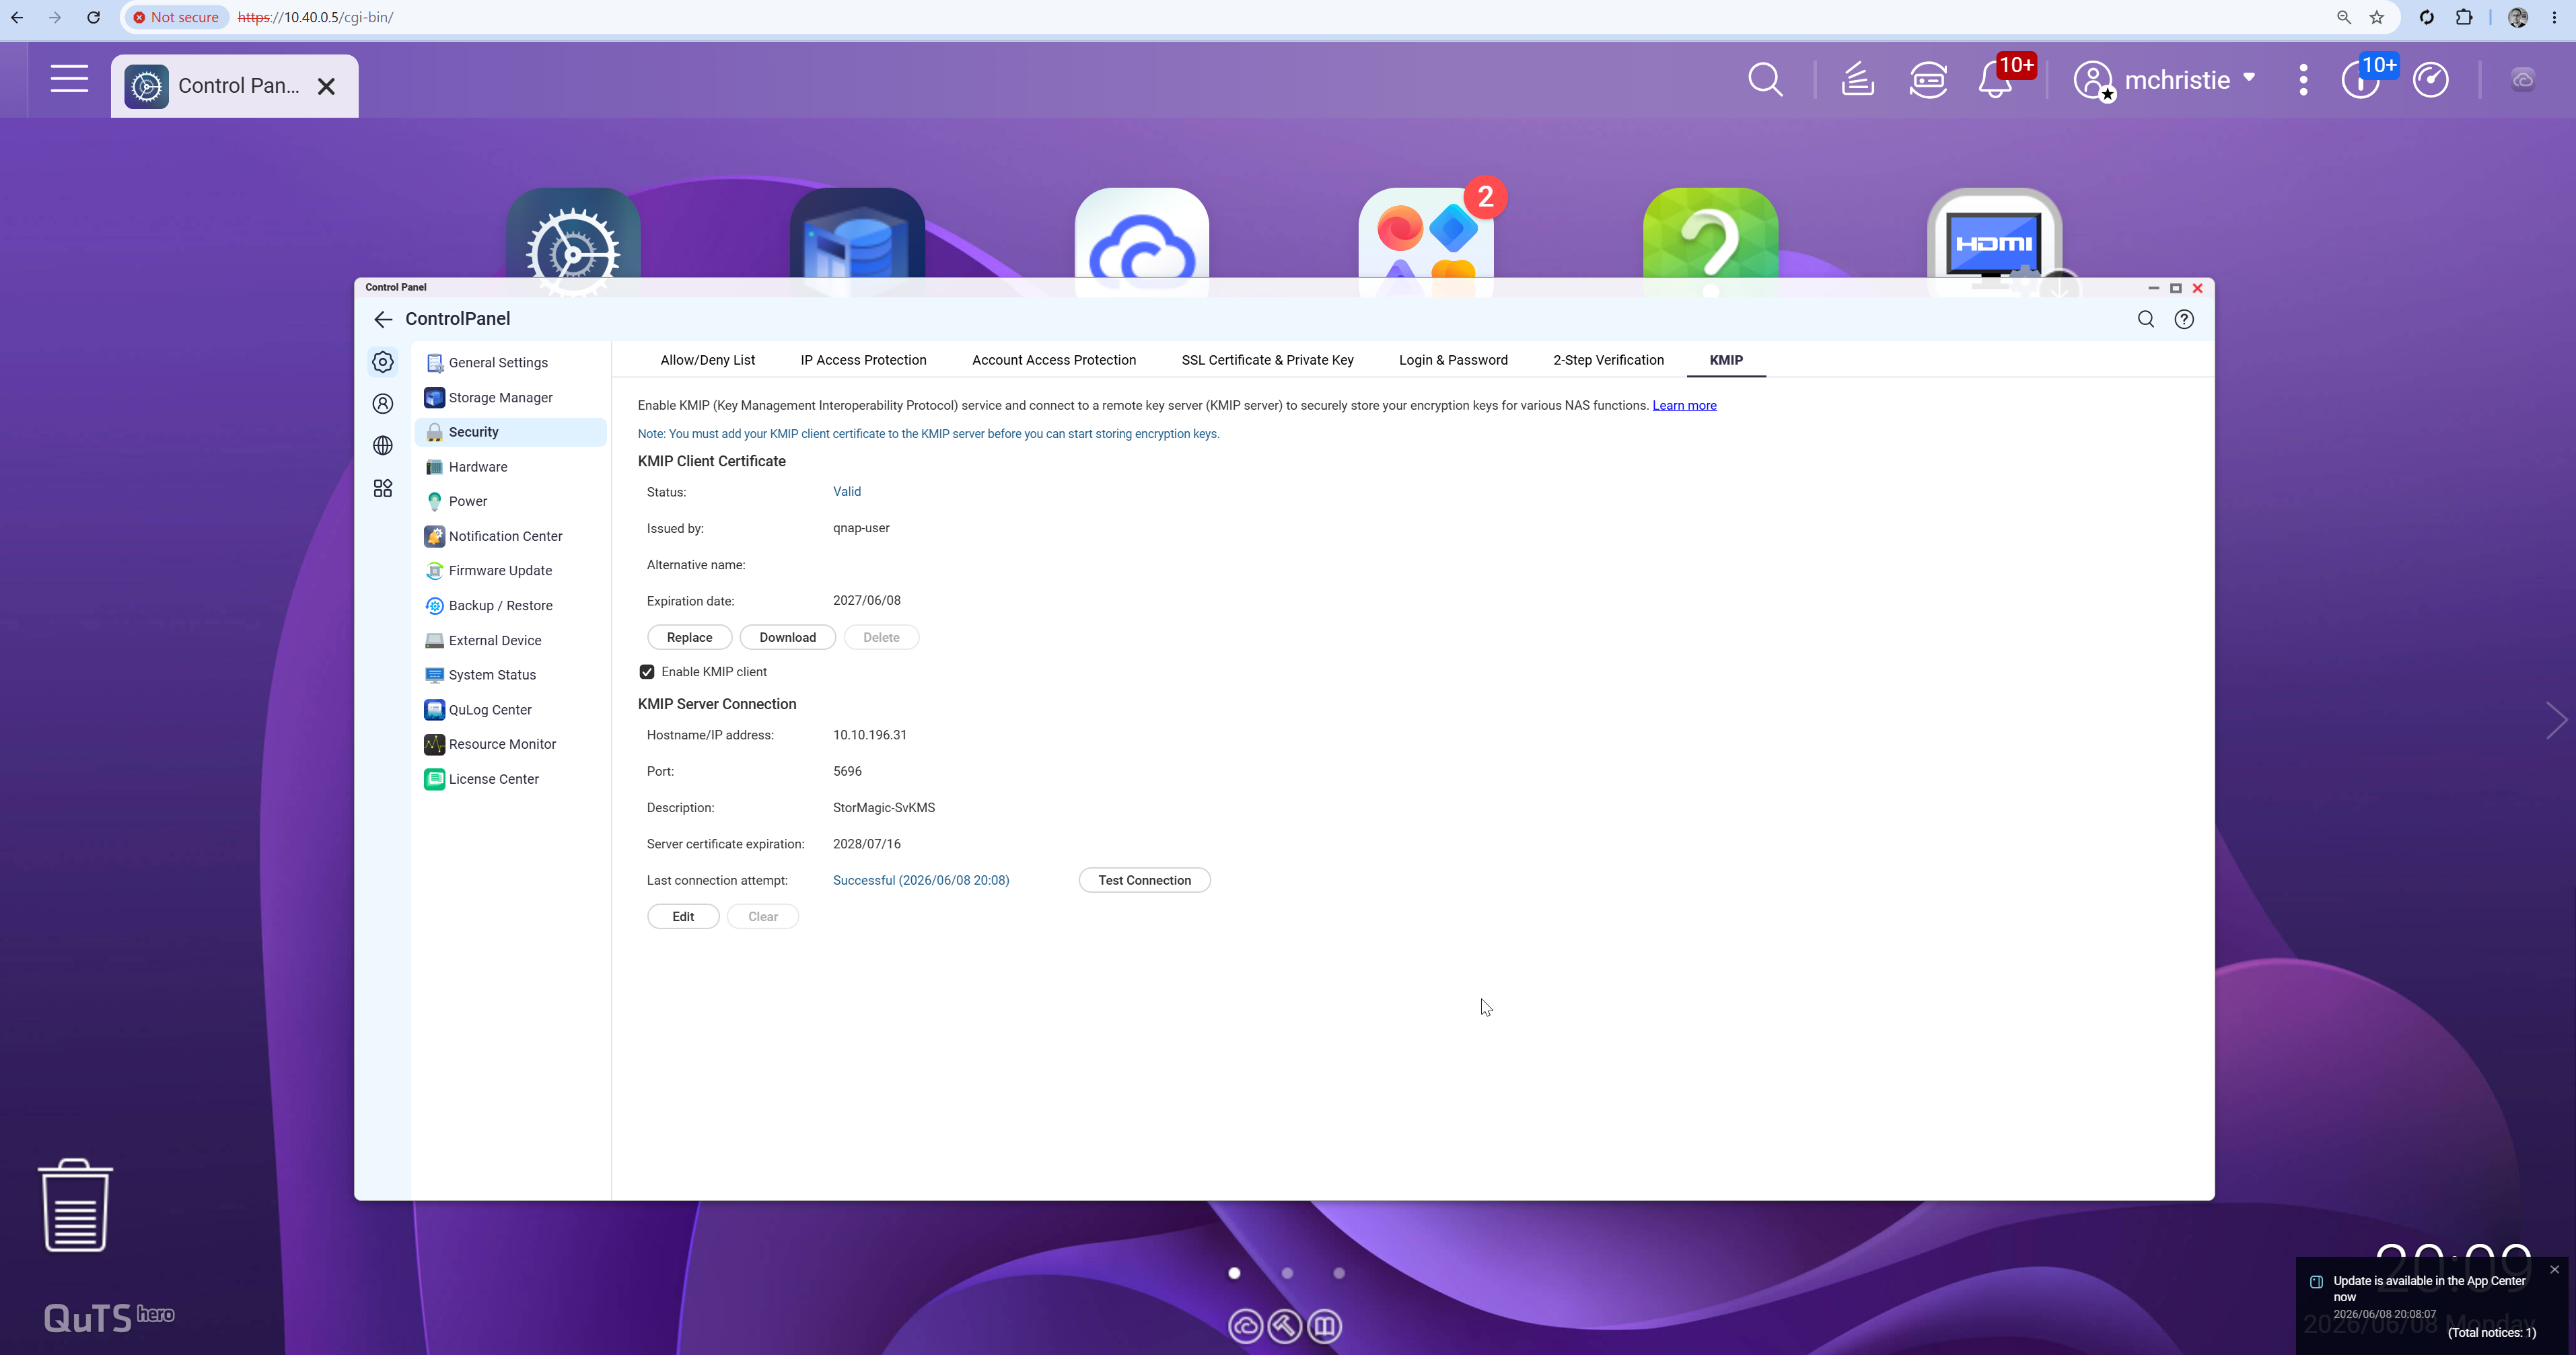Open the Control Panel help question mark
The width and height of the screenshot is (2576, 1355).
(2184, 319)
